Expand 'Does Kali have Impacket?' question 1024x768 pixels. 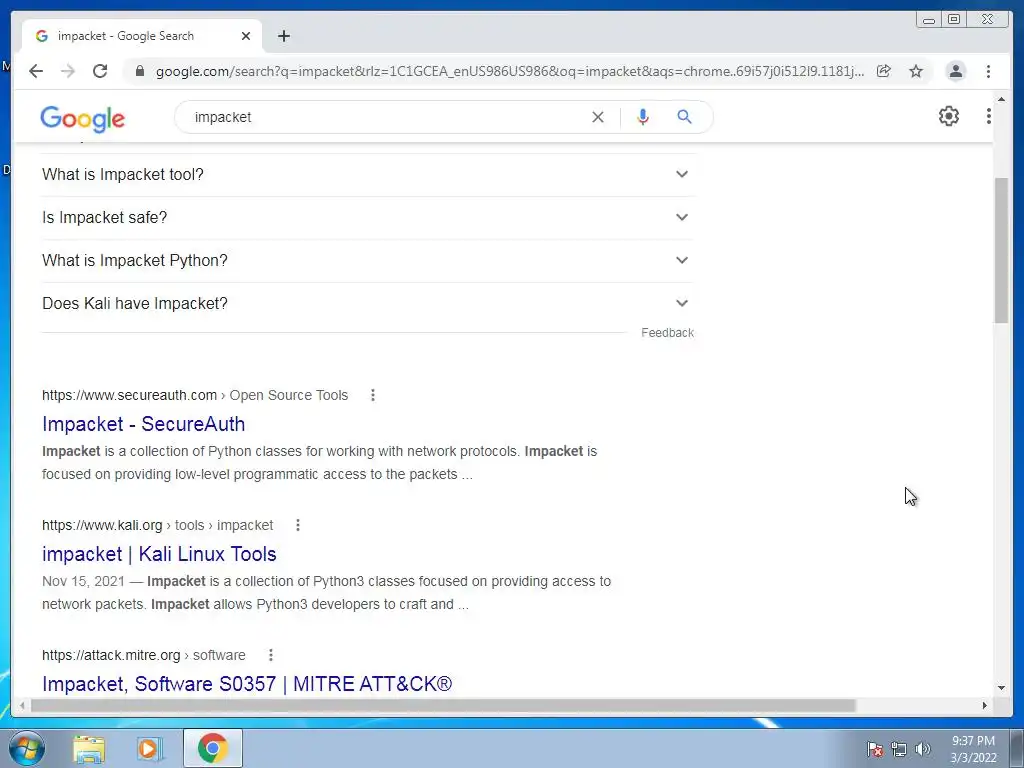coord(368,304)
